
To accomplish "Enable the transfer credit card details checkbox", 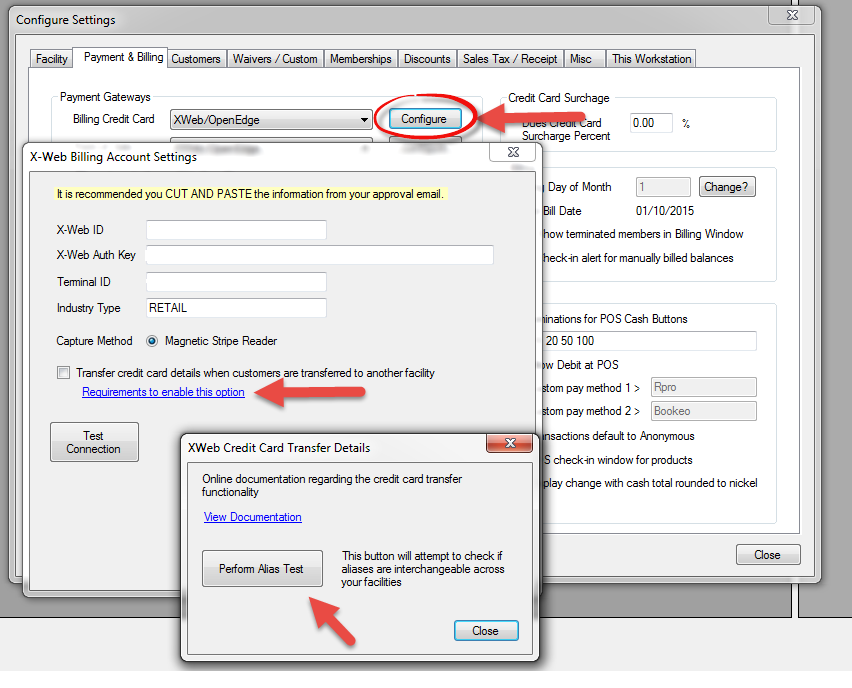I will [64, 373].
